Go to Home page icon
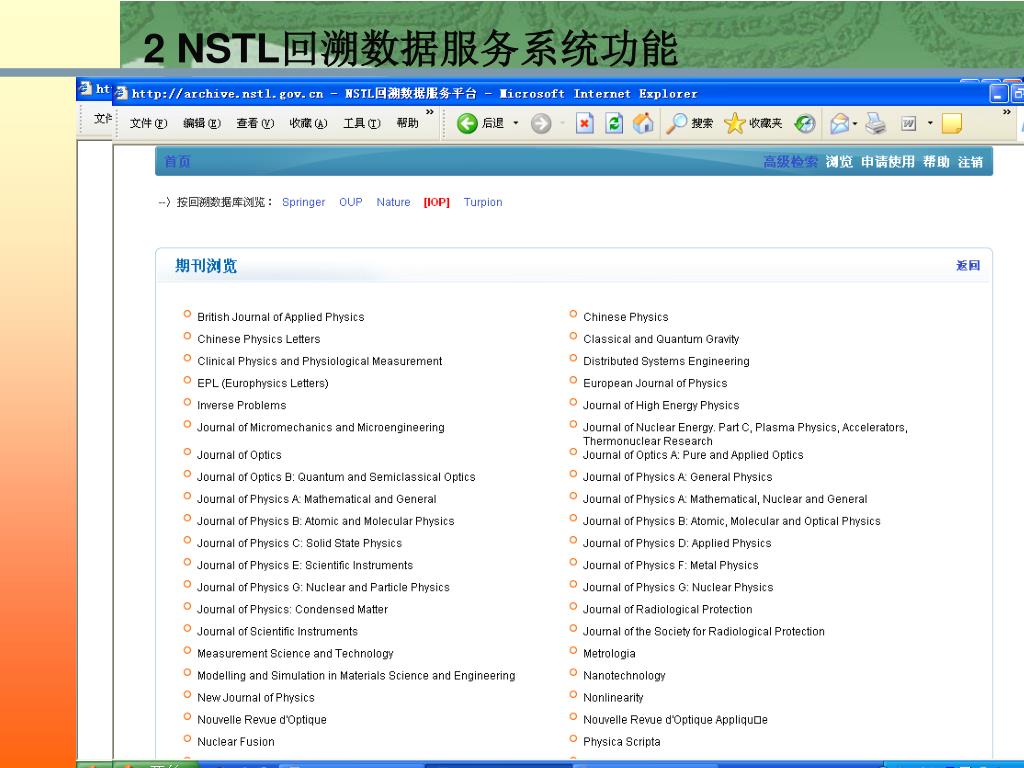The height and width of the screenshot is (768, 1024). point(643,123)
